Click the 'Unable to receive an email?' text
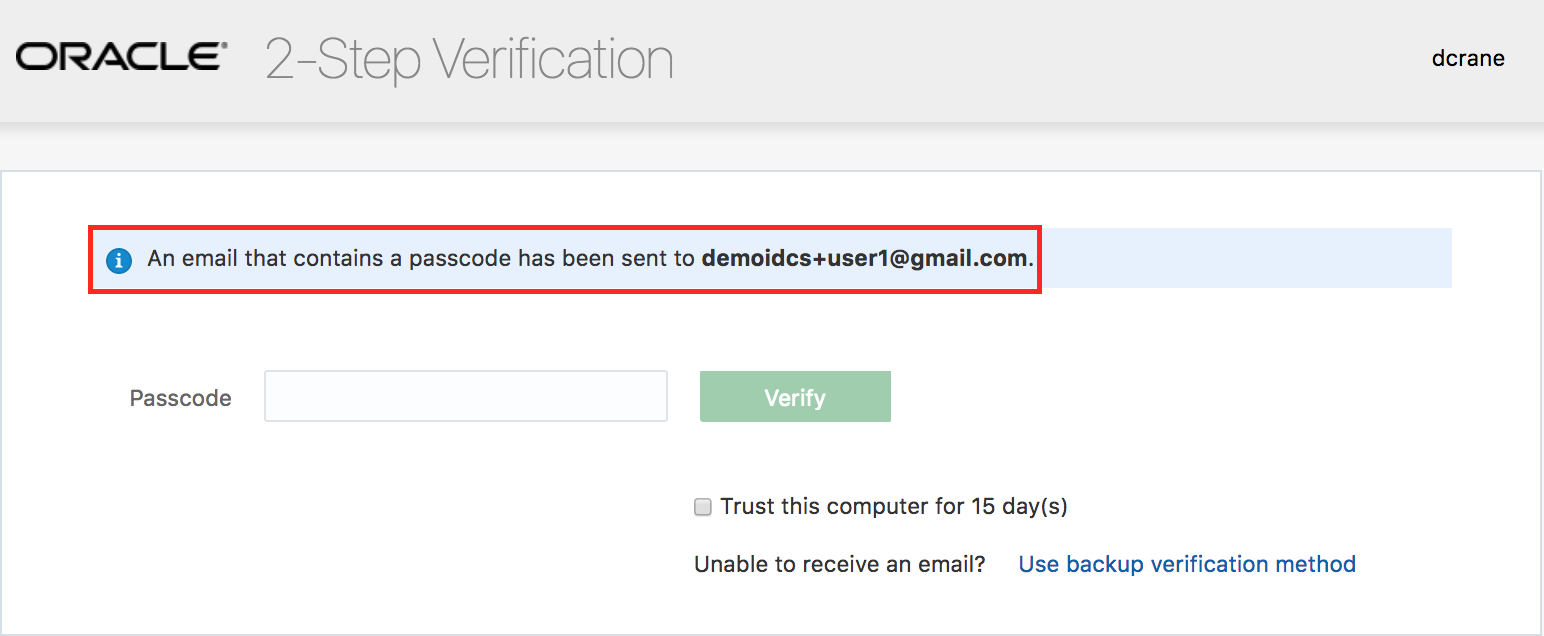 [x=840, y=564]
